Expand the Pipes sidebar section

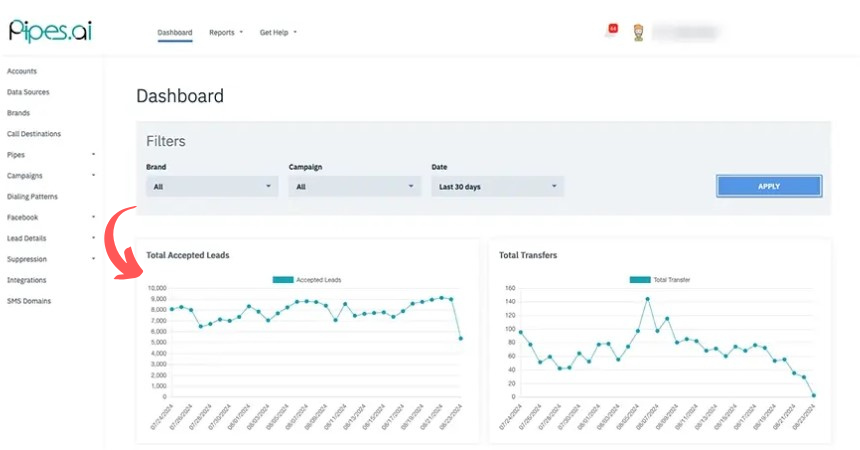[50, 155]
